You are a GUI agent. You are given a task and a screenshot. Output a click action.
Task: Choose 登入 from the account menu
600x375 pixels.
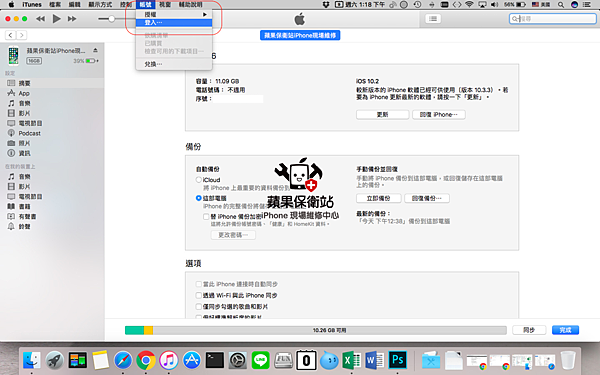(x=174, y=23)
